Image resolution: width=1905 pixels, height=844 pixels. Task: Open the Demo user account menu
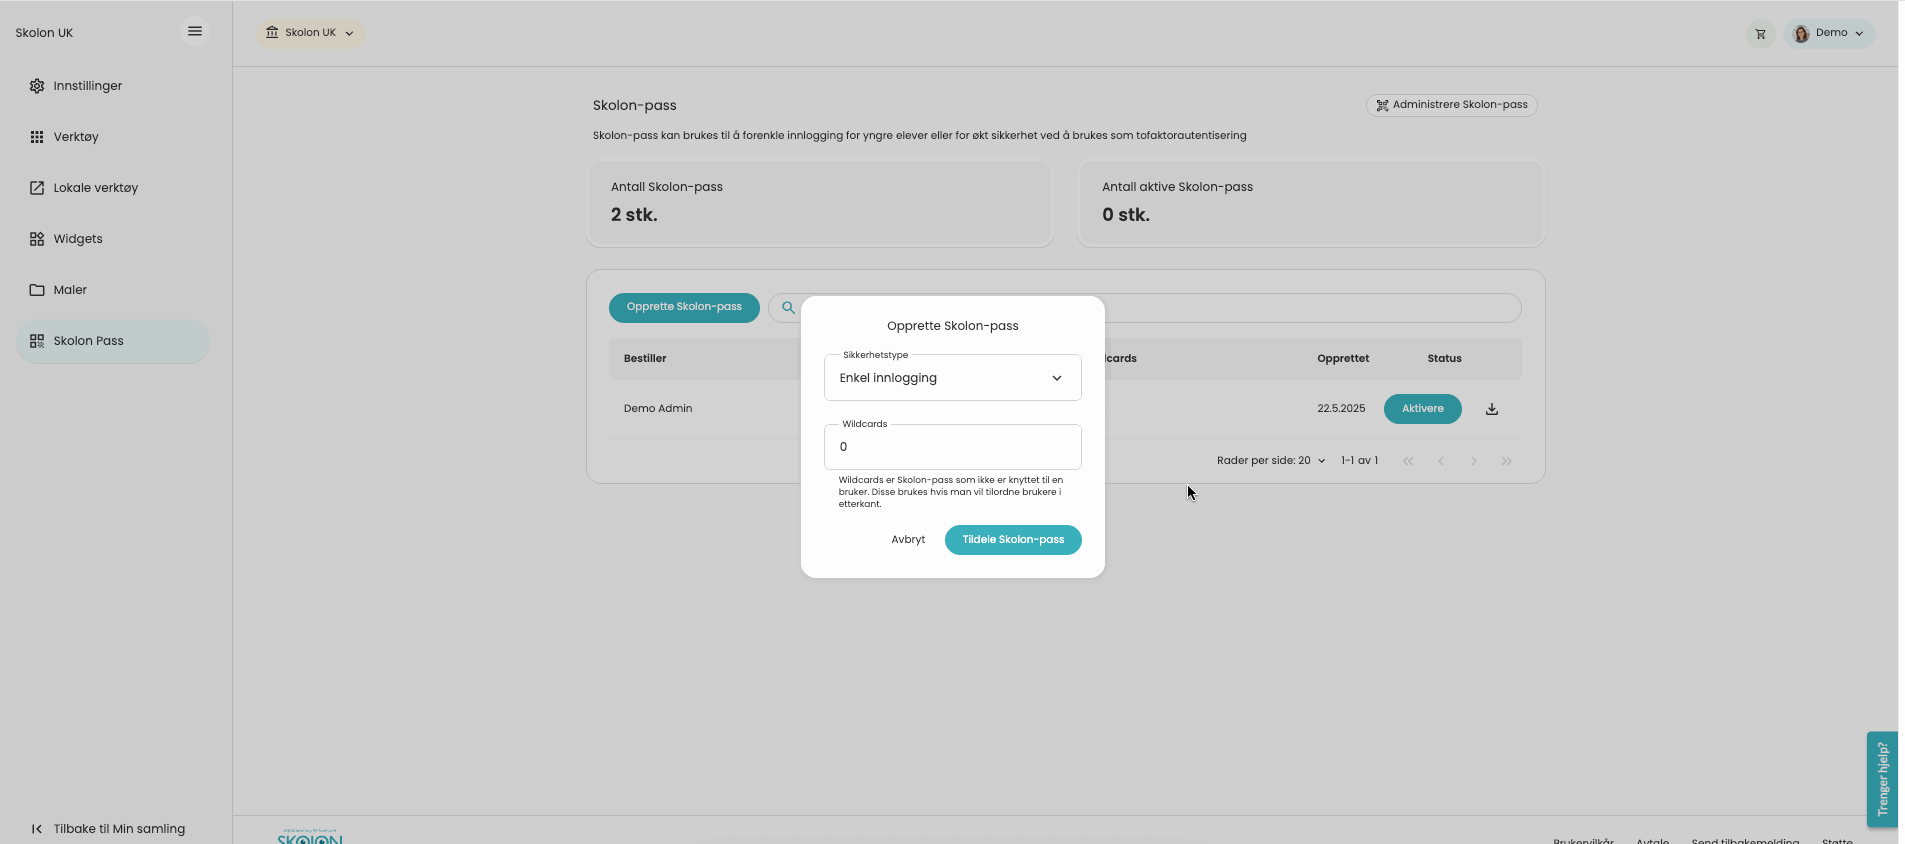(1829, 33)
